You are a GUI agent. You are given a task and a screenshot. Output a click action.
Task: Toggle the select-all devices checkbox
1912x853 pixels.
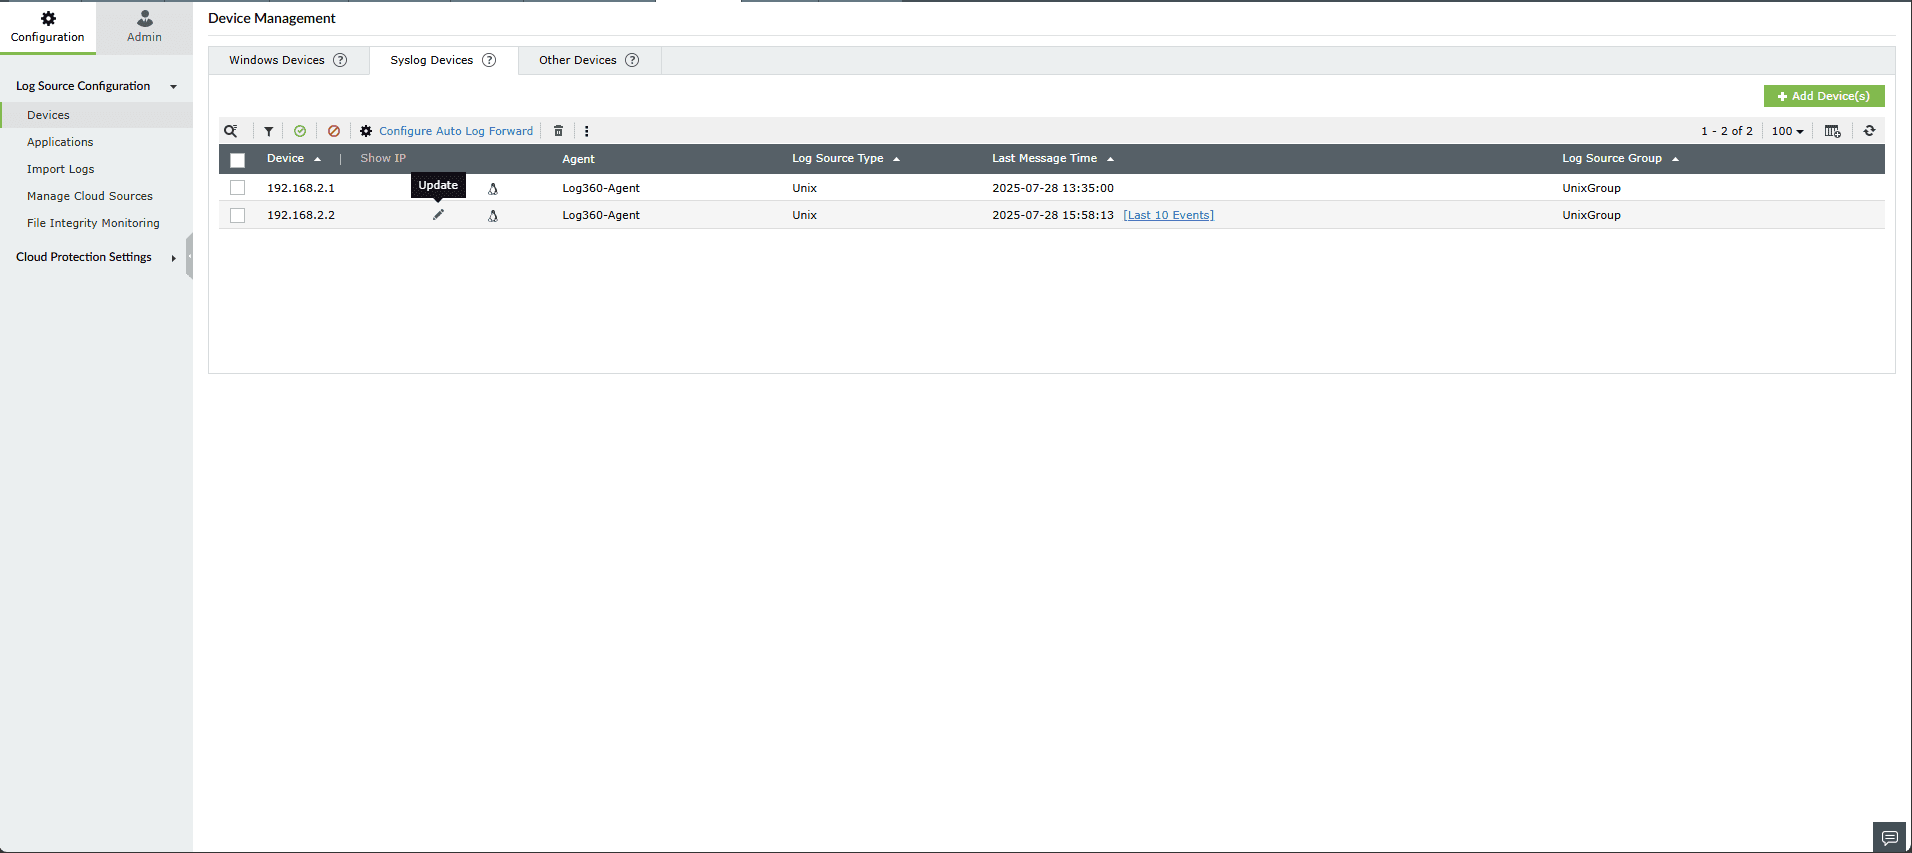[x=237, y=160]
